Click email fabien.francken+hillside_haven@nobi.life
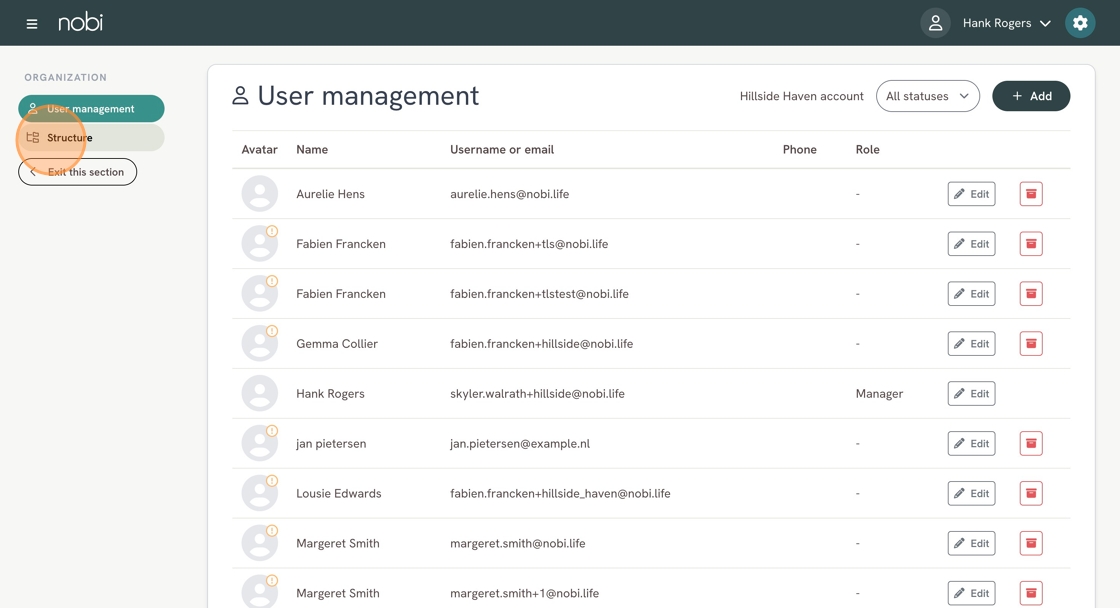 click(560, 494)
